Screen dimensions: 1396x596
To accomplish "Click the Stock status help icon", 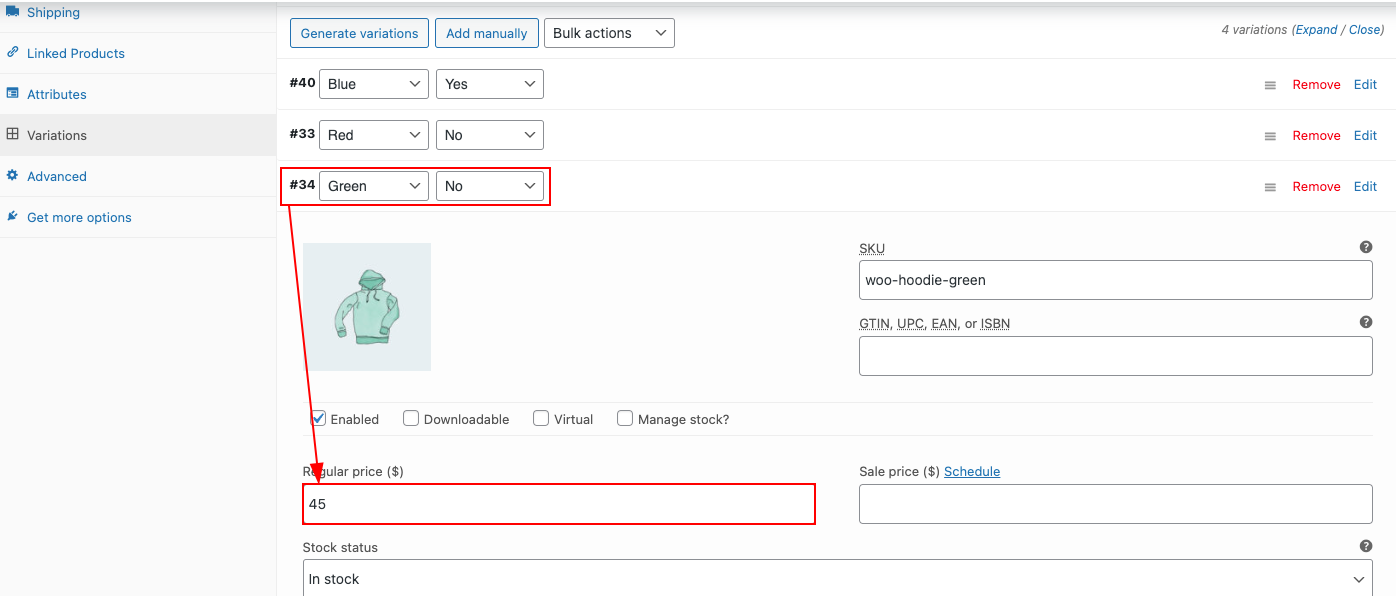I will tap(1366, 546).
